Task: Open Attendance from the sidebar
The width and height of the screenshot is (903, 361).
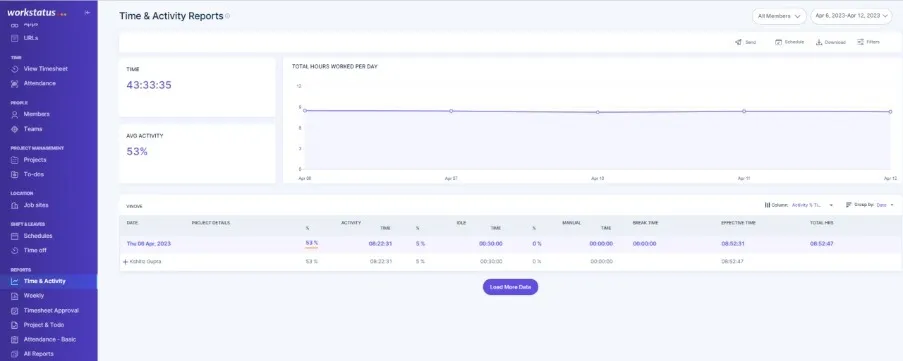Action: [40, 83]
